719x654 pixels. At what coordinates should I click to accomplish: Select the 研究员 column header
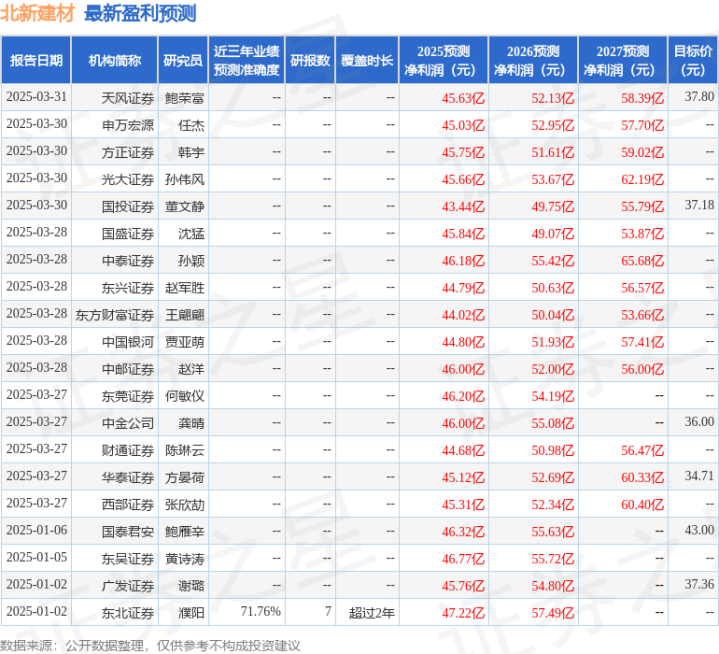pos(183,60)
